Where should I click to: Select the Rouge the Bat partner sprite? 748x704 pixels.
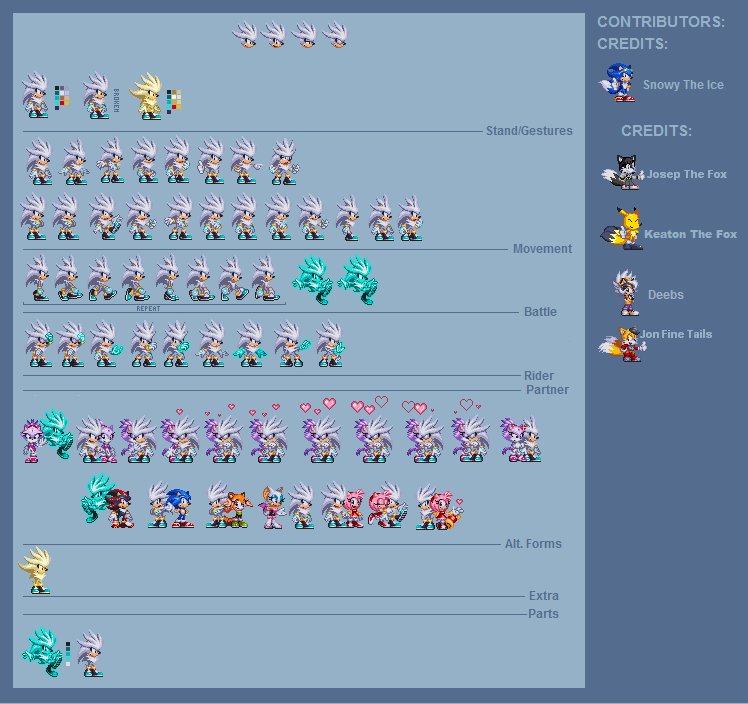click(x=273, y=507)
